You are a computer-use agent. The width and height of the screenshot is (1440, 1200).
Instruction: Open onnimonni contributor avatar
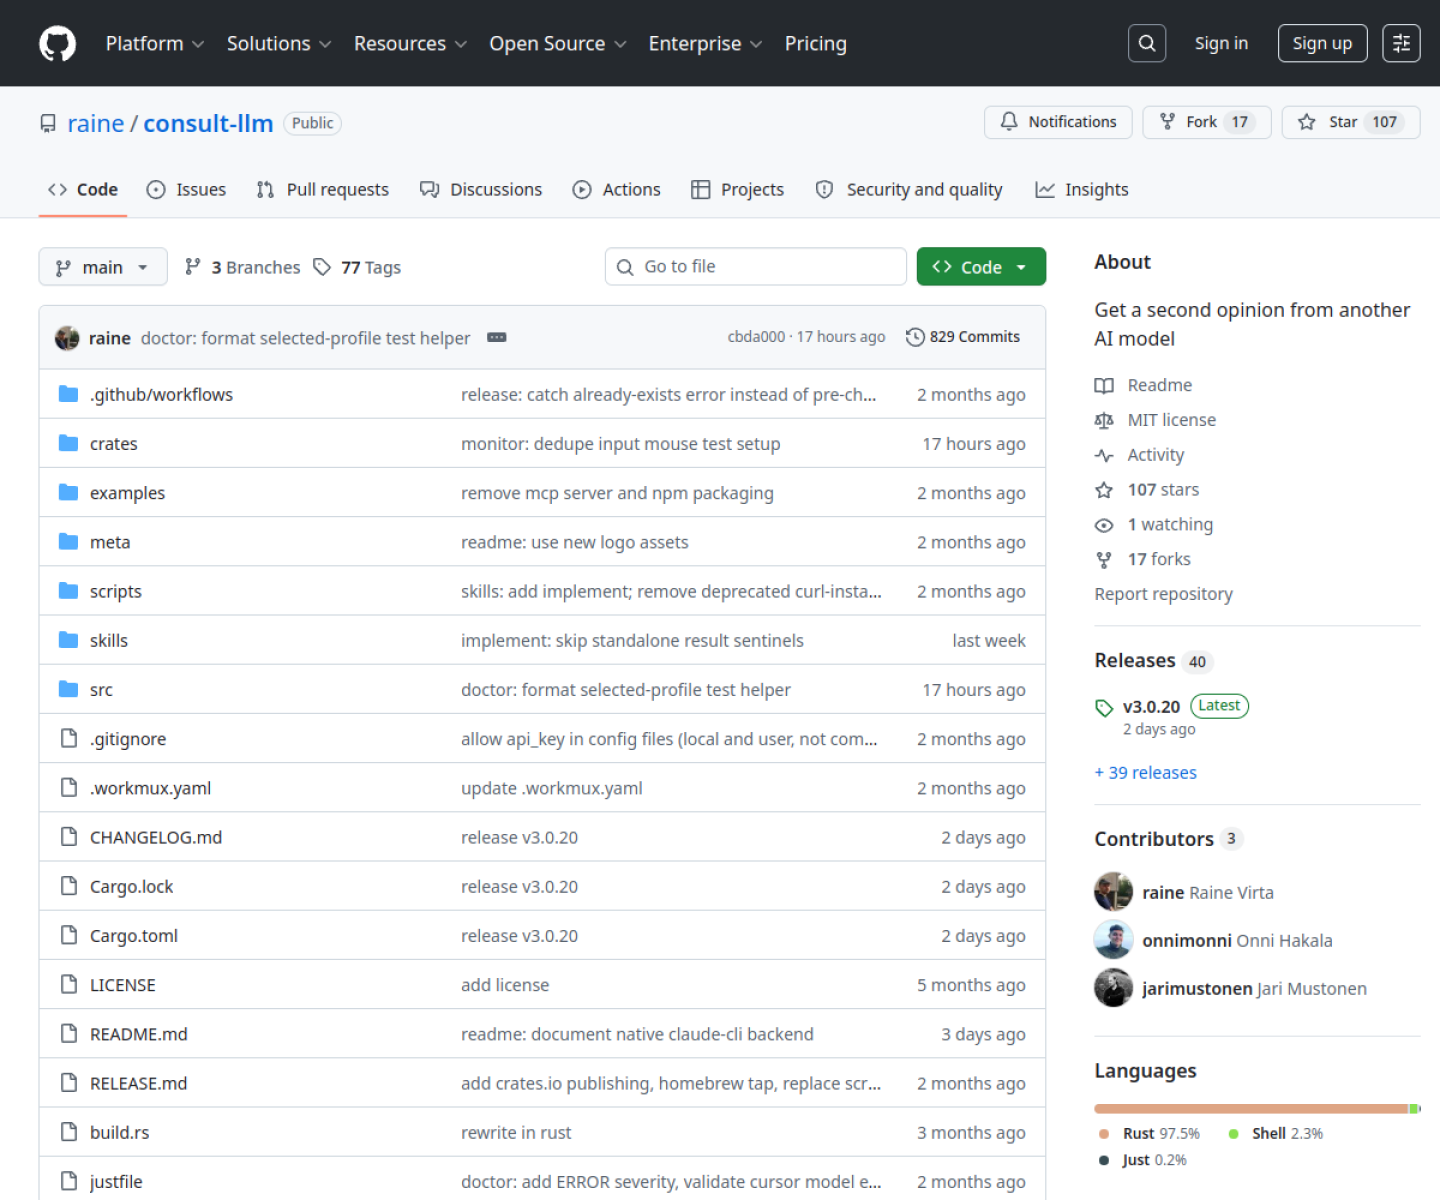1113,940
